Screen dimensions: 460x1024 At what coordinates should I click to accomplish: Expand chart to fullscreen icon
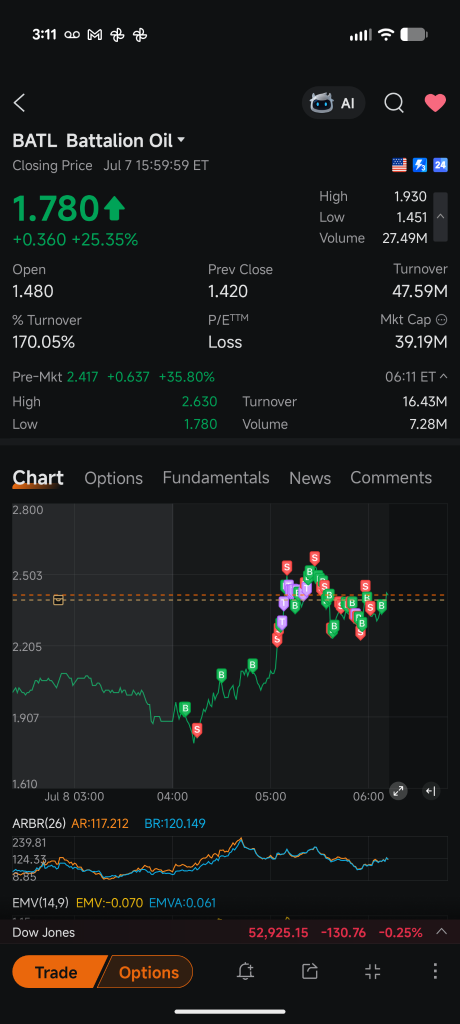pos(399,791)
